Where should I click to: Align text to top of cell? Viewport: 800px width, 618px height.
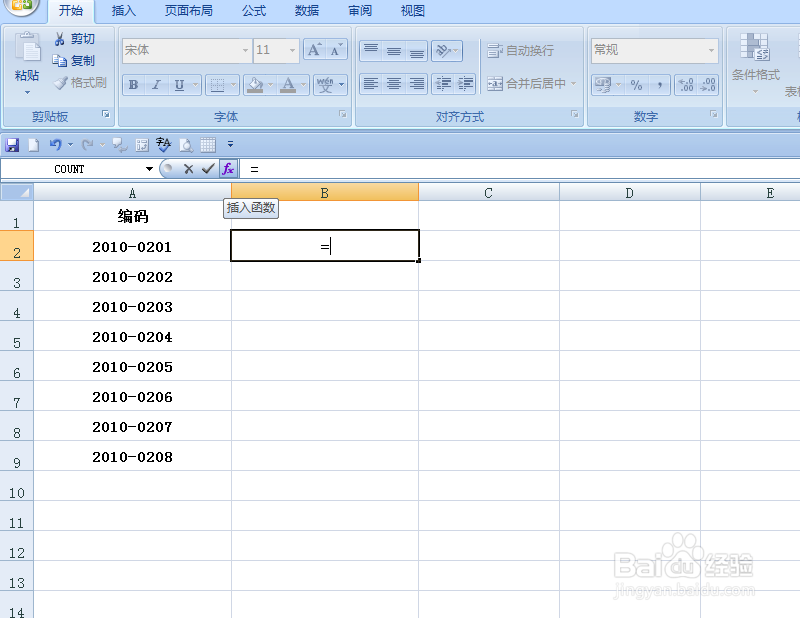(x=371, y=51)
